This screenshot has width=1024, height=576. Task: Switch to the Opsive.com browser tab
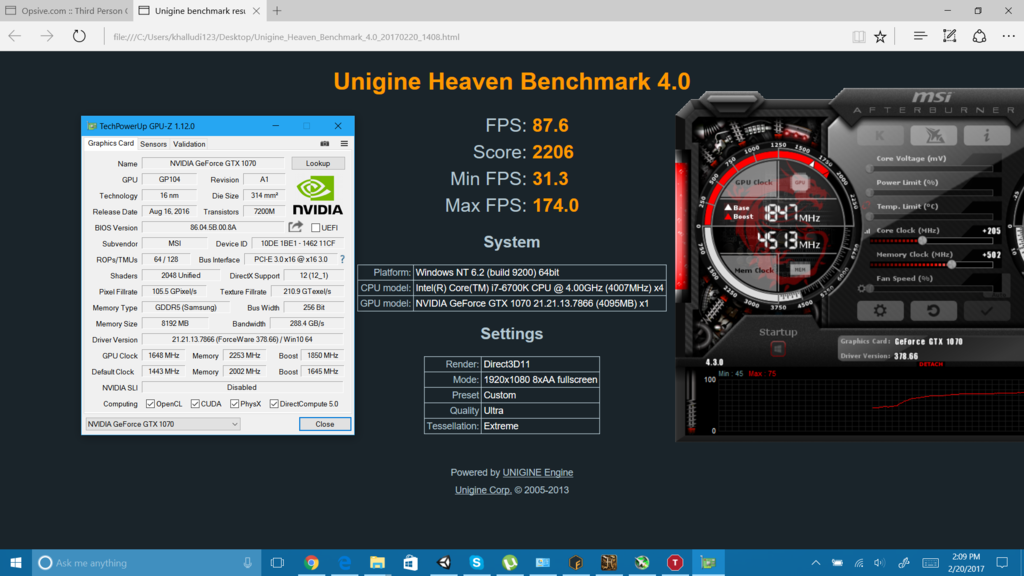[67, 10]
